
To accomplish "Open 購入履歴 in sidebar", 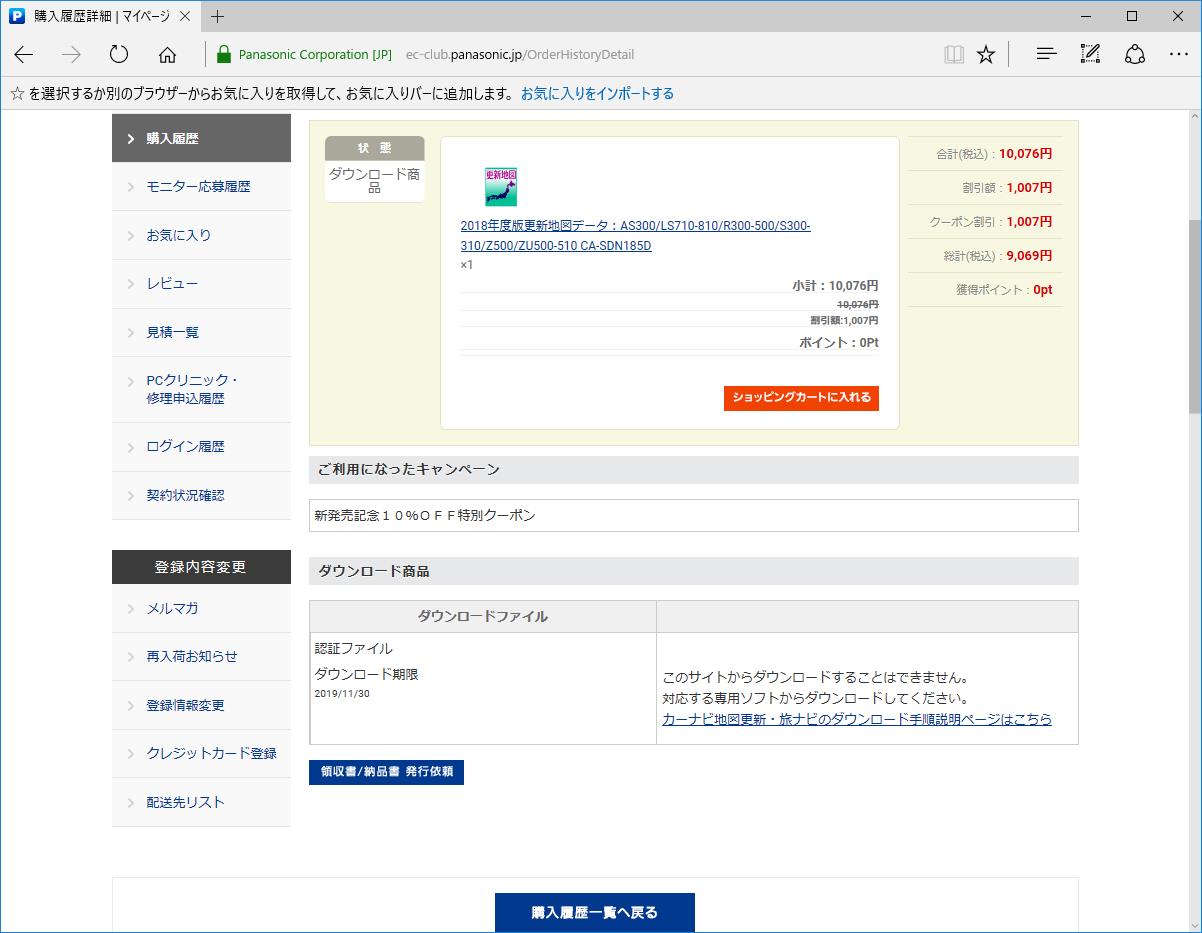I will [x=201, y=139].
